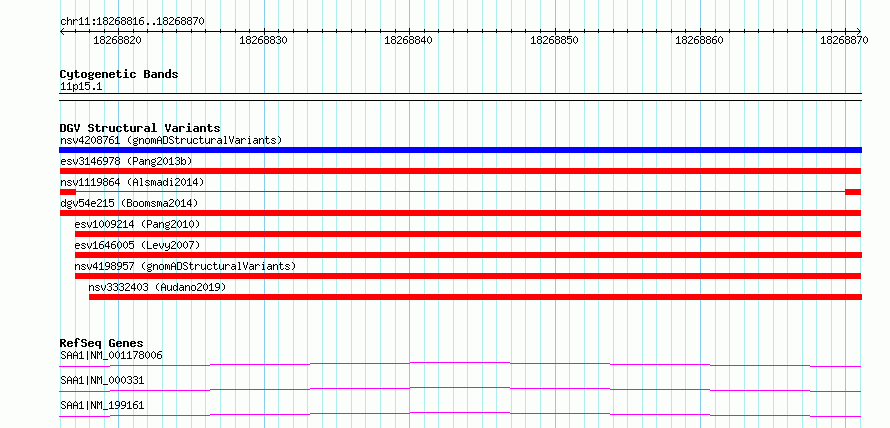Open the SAA1|NM_199161 transcript label
Screen dimensions: 890x428
(x=102, y=405)
